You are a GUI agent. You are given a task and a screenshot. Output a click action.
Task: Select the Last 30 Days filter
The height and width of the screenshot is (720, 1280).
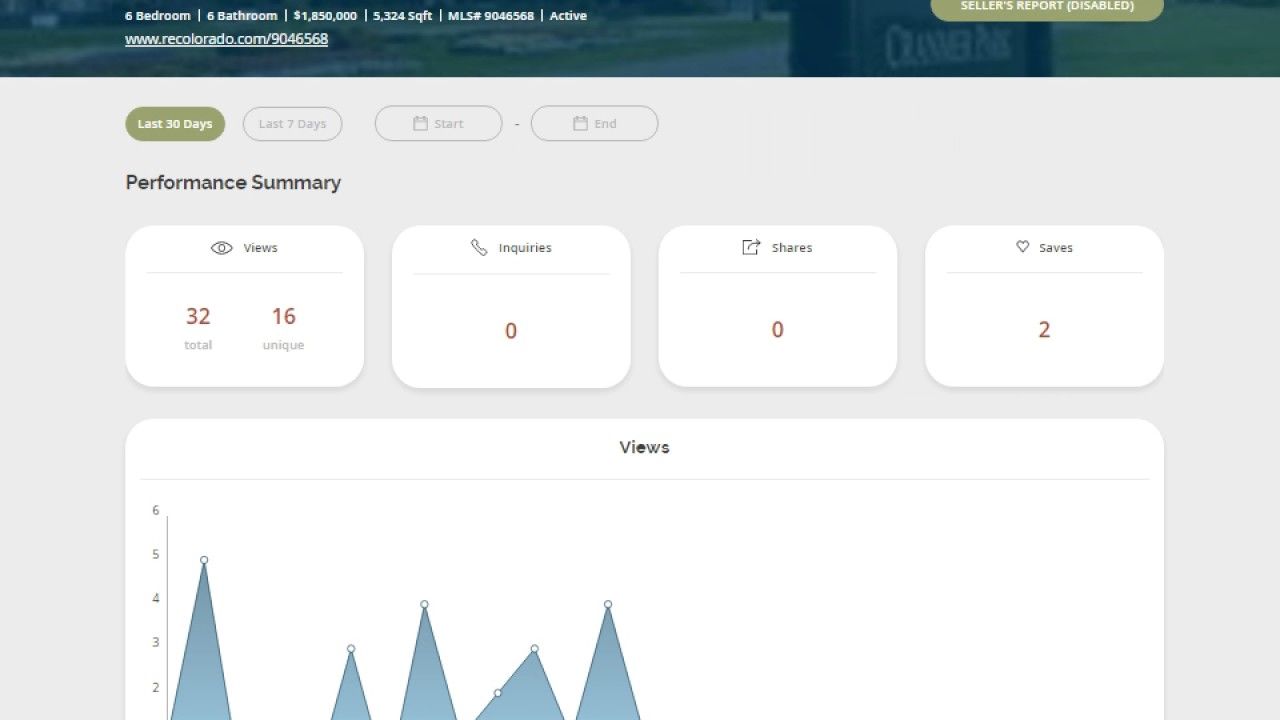pos(175,124)
